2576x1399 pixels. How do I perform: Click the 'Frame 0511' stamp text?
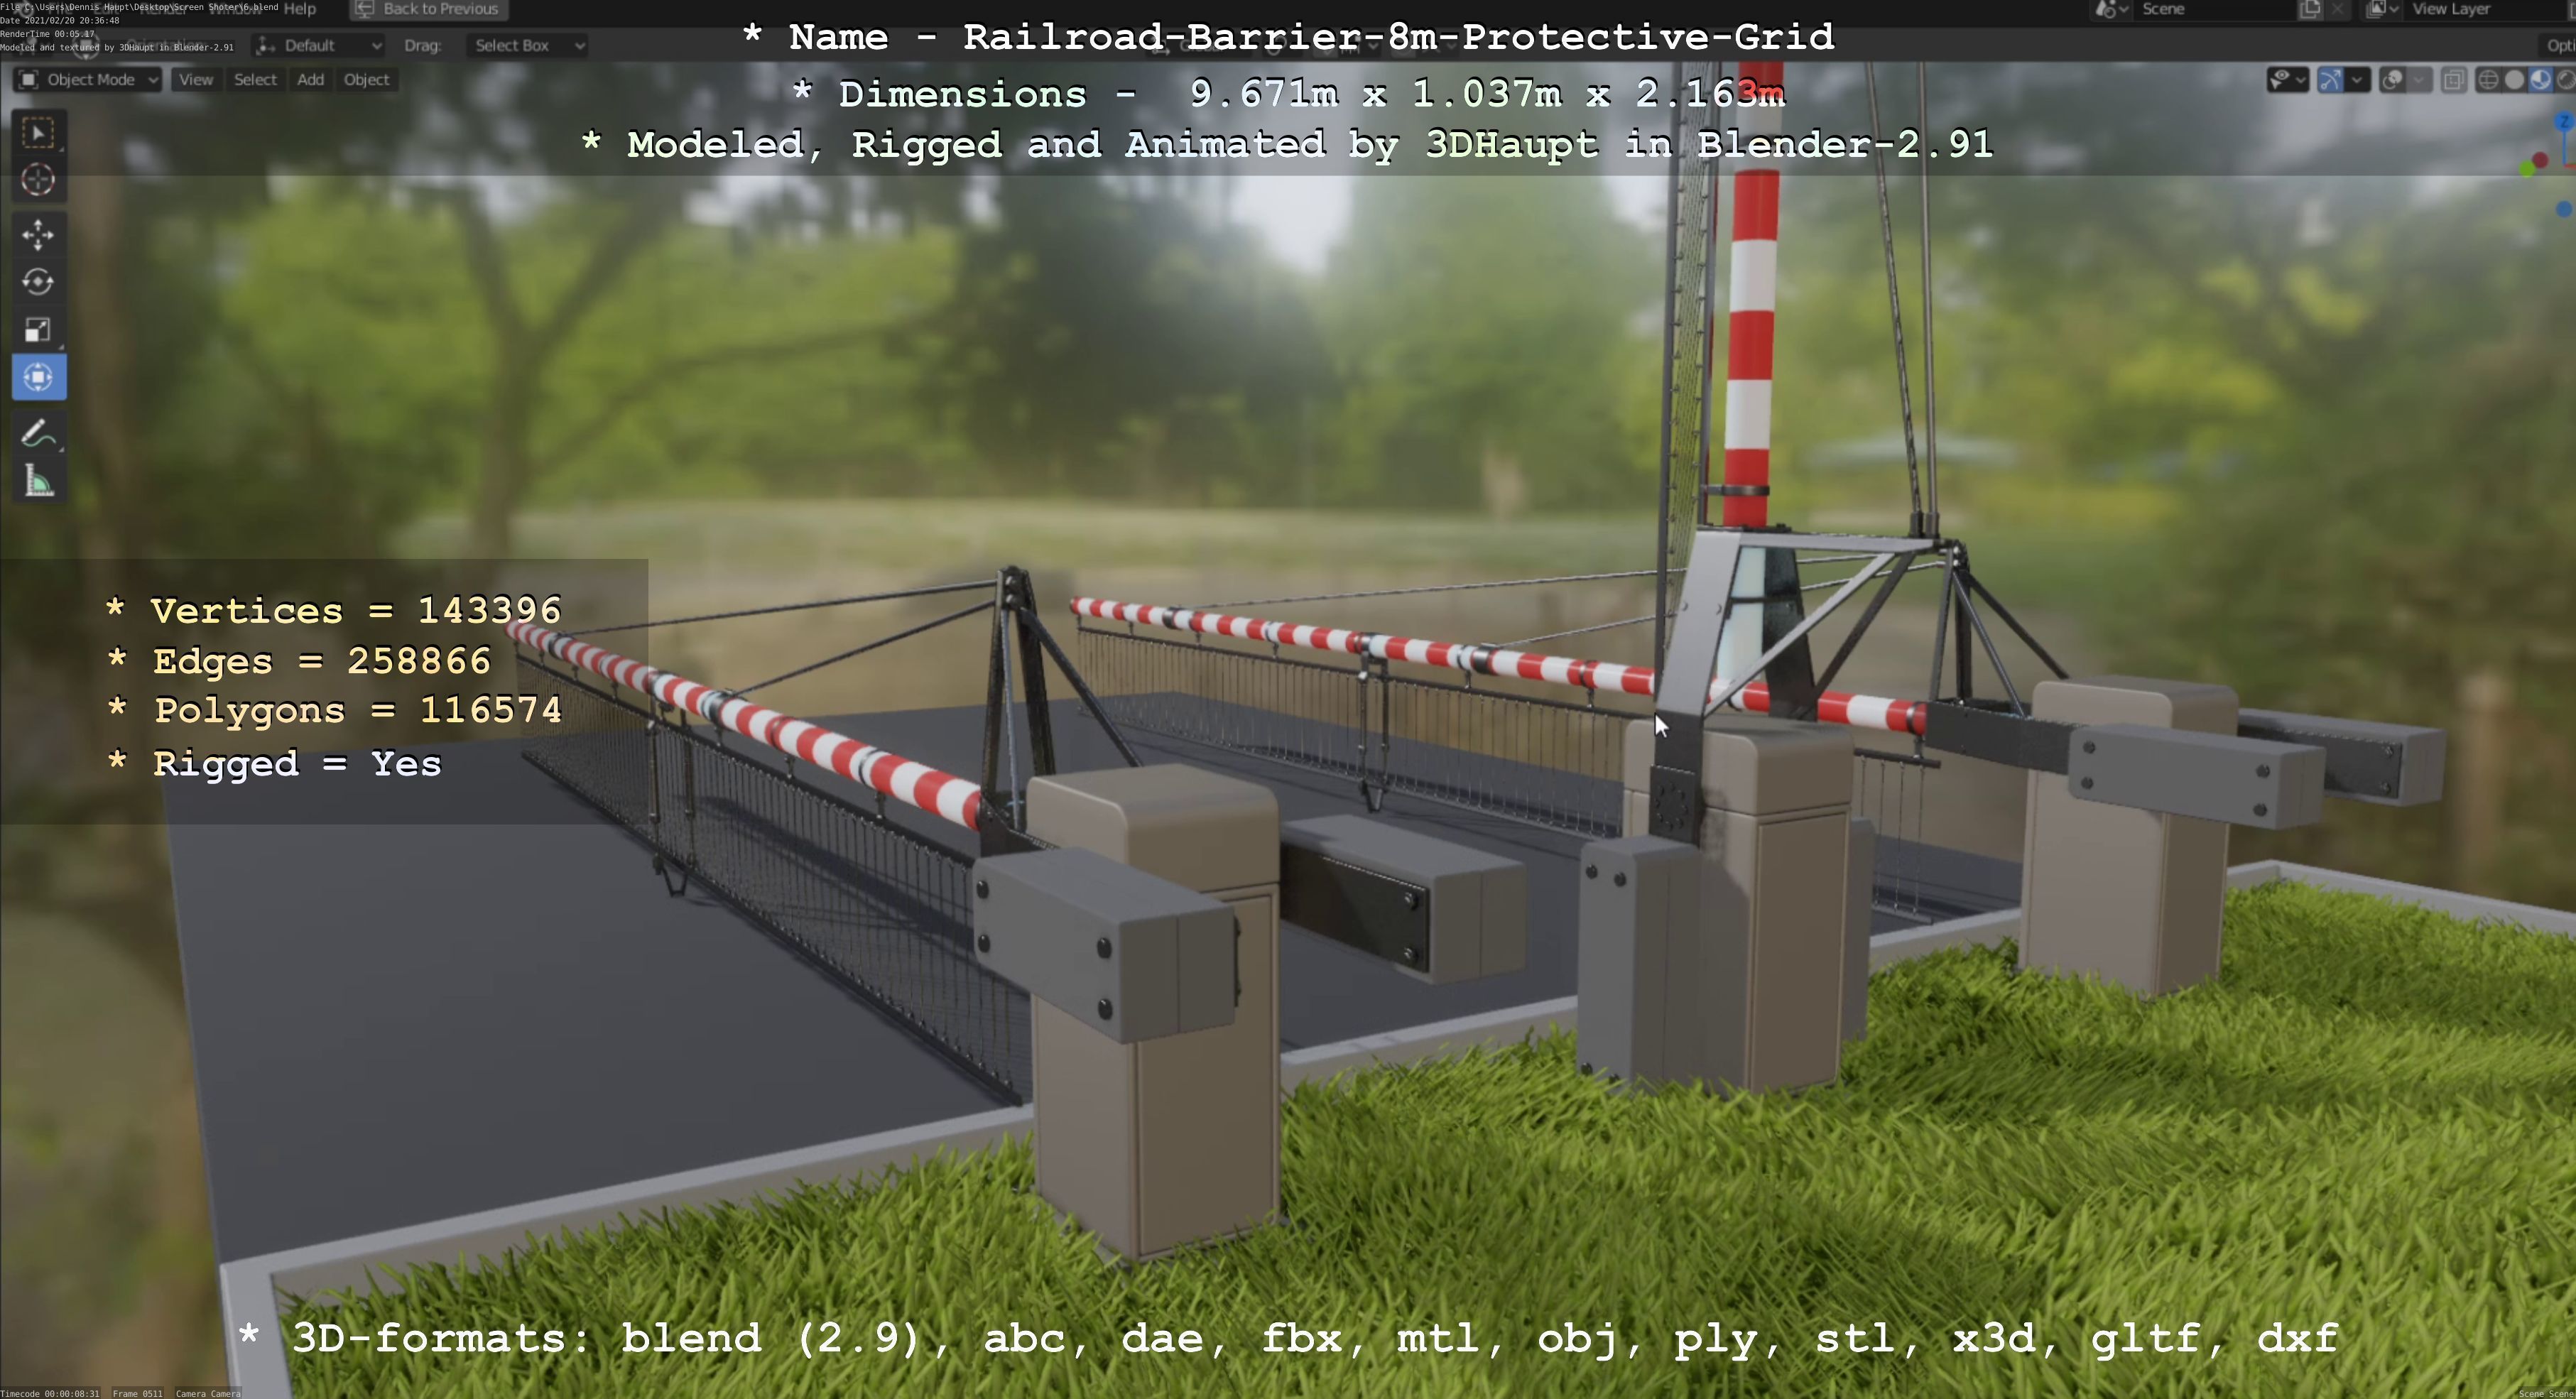(137, 1393)
